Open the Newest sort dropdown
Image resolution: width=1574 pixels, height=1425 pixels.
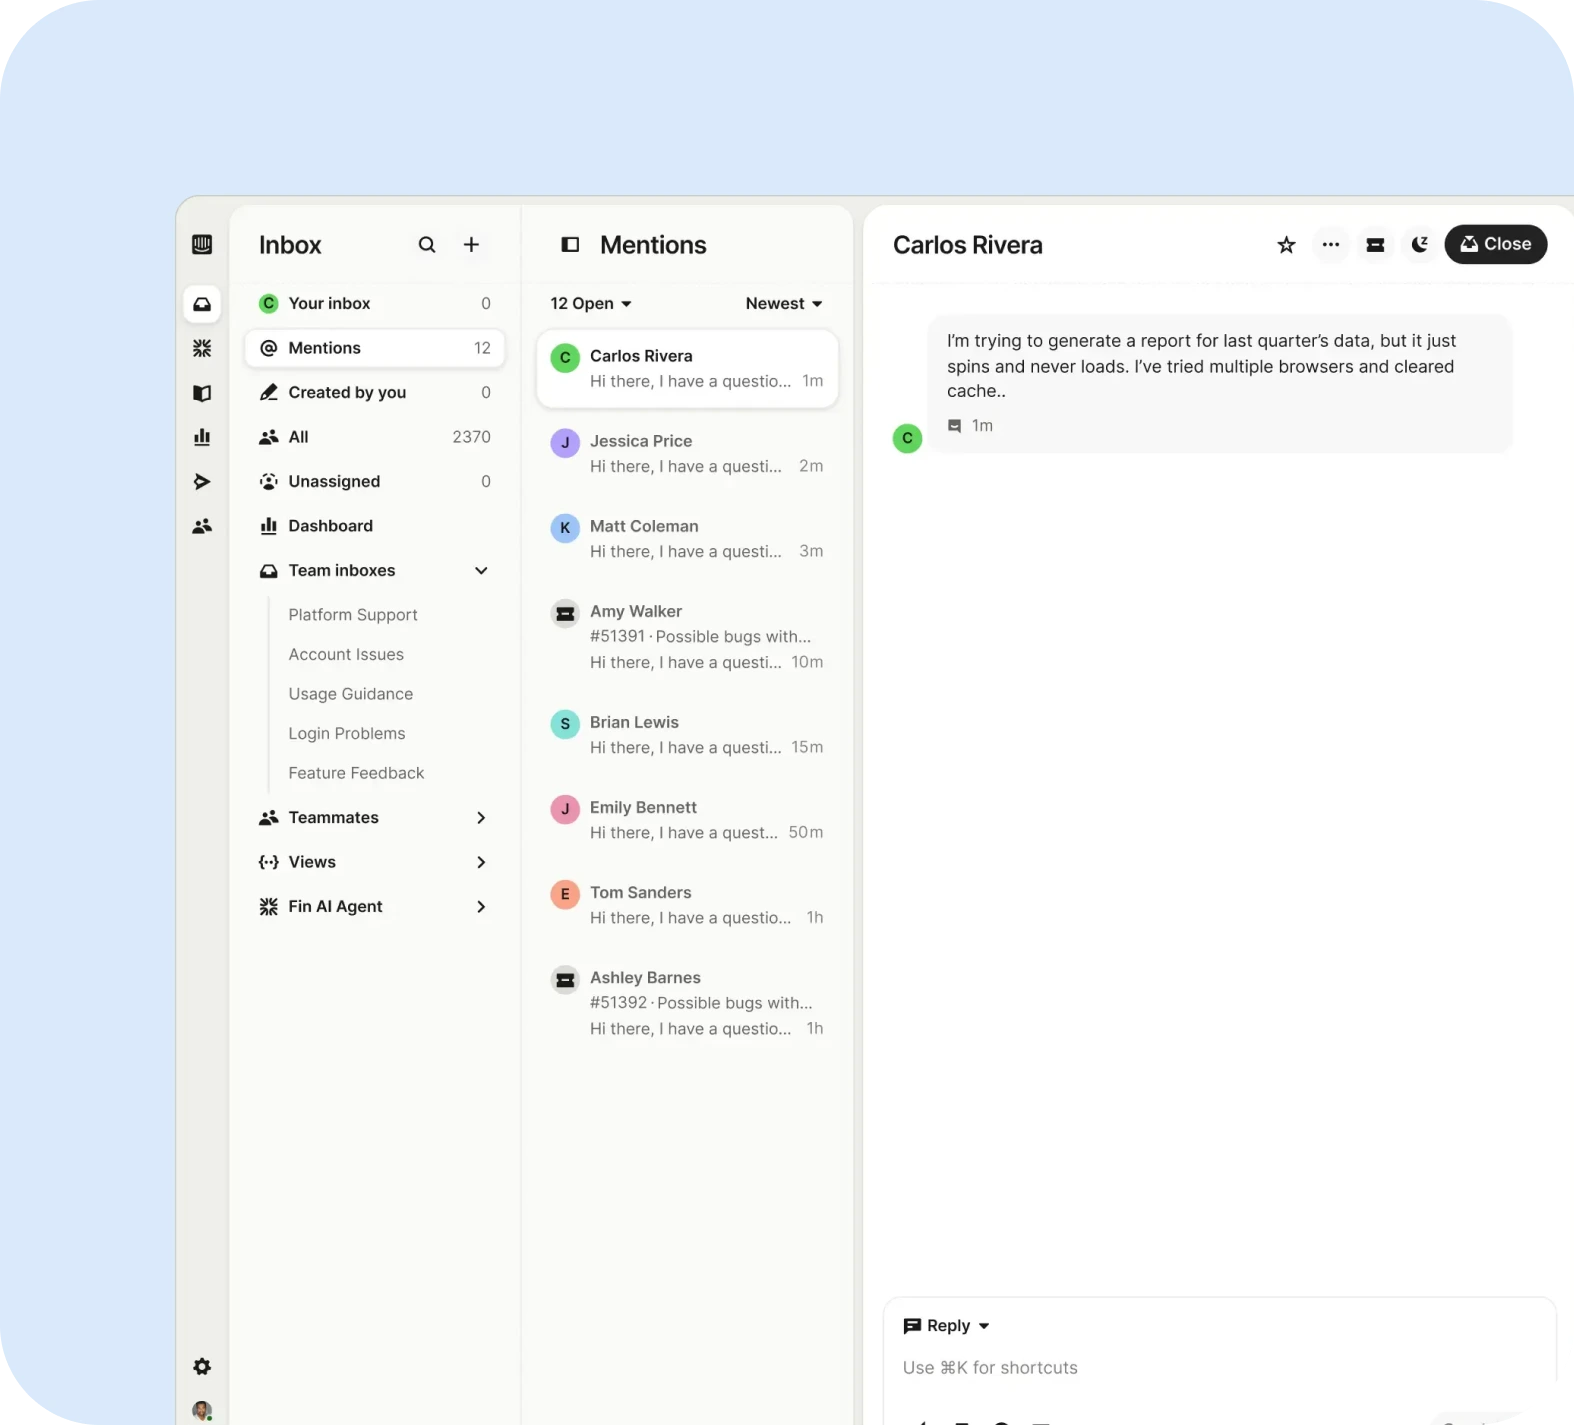[x=783, y=304]
